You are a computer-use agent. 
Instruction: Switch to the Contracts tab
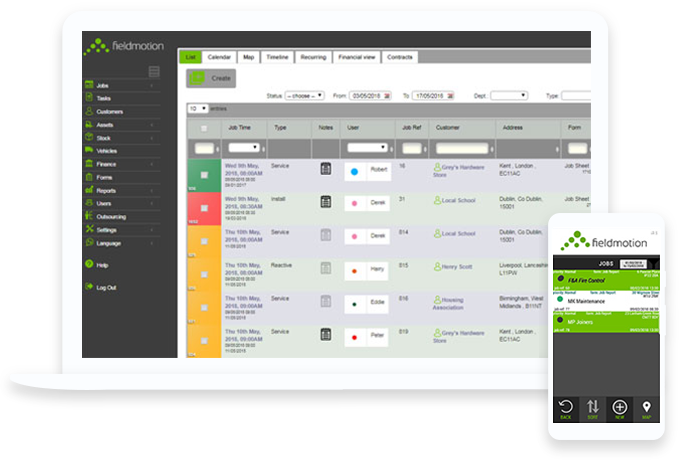[x=399, y=57]
